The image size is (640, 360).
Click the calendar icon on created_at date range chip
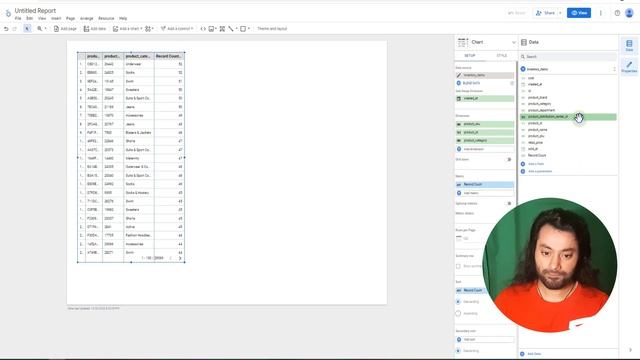[459, 98]
